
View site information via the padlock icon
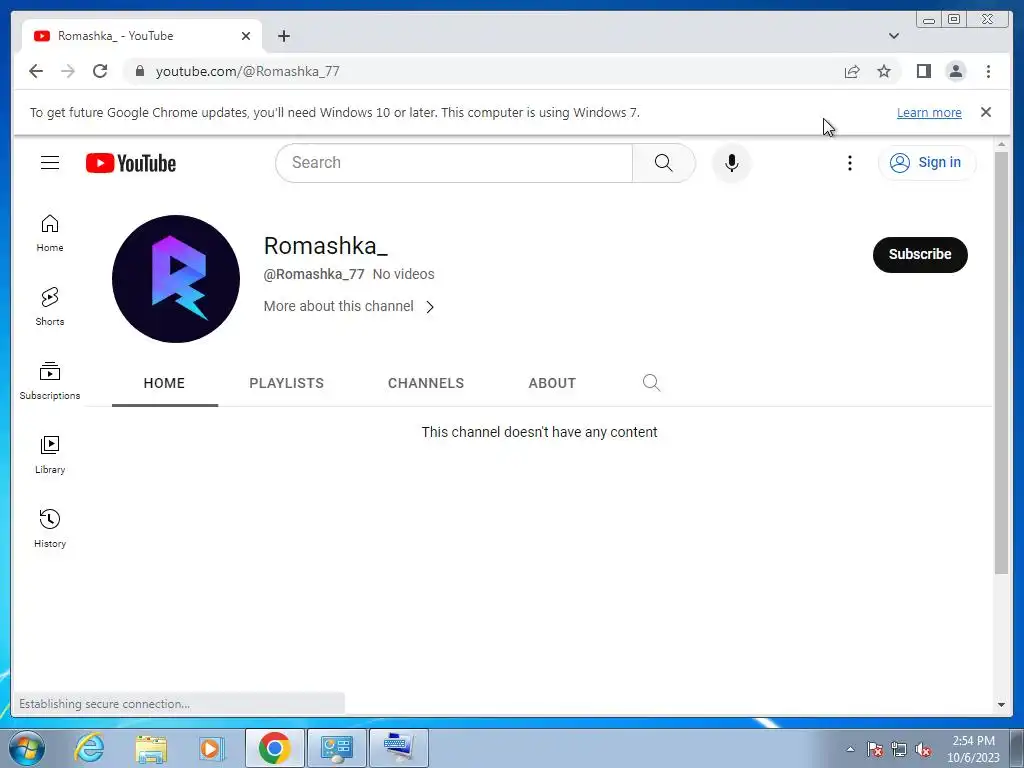point(140,71)
